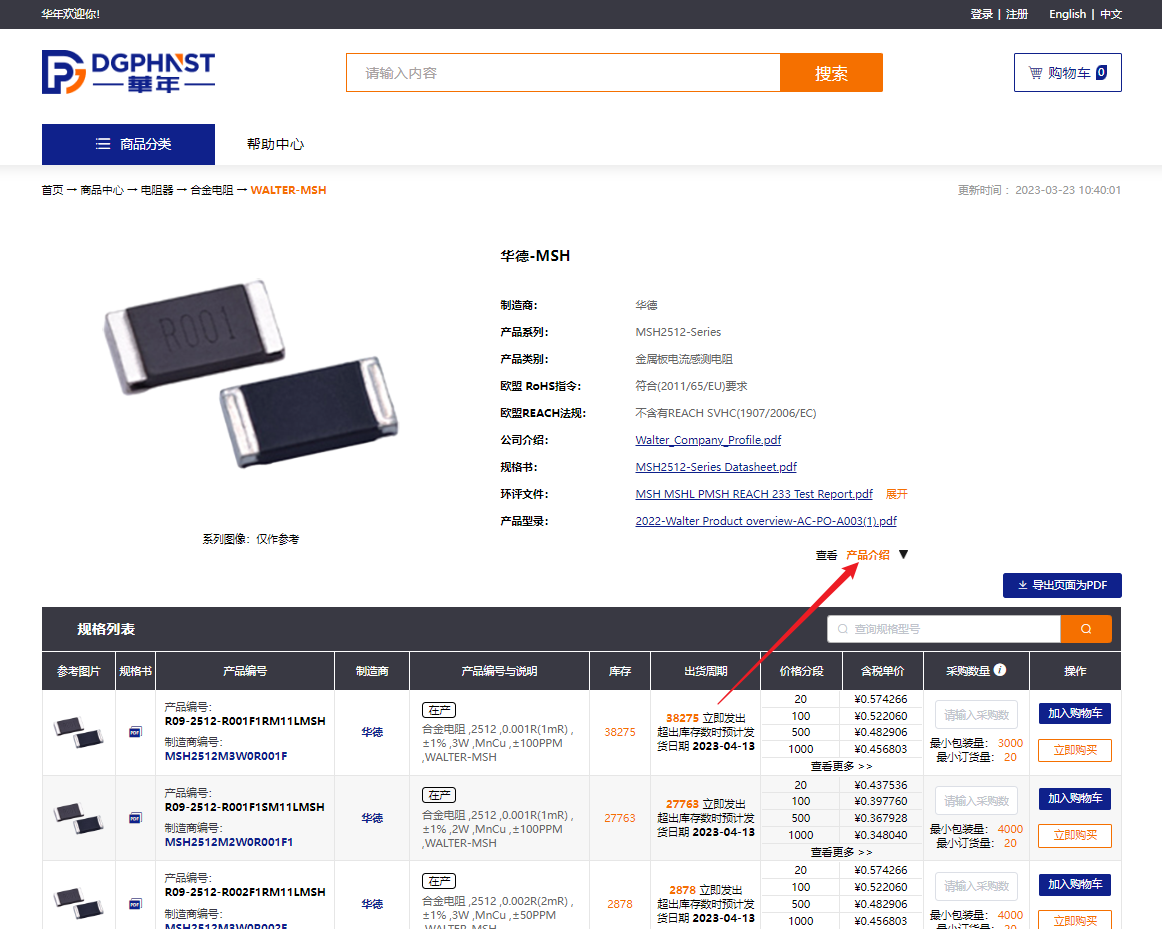
Task: Open the shopping cart button
Action: point(1067,73)
